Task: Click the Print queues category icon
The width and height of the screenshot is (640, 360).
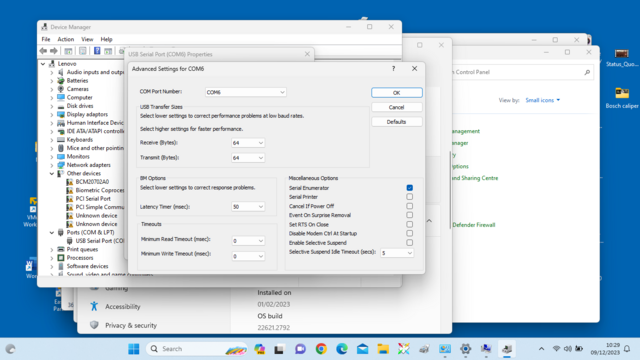Action: click(61, 249)
